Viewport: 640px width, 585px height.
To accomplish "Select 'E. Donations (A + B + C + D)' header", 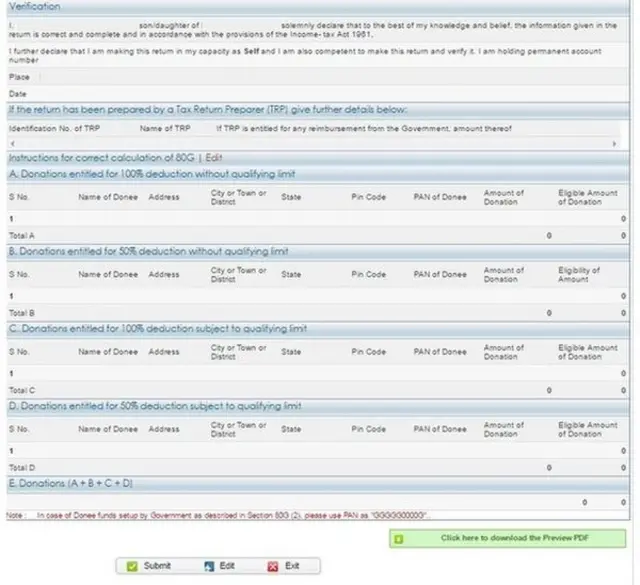I will point(318,484).
